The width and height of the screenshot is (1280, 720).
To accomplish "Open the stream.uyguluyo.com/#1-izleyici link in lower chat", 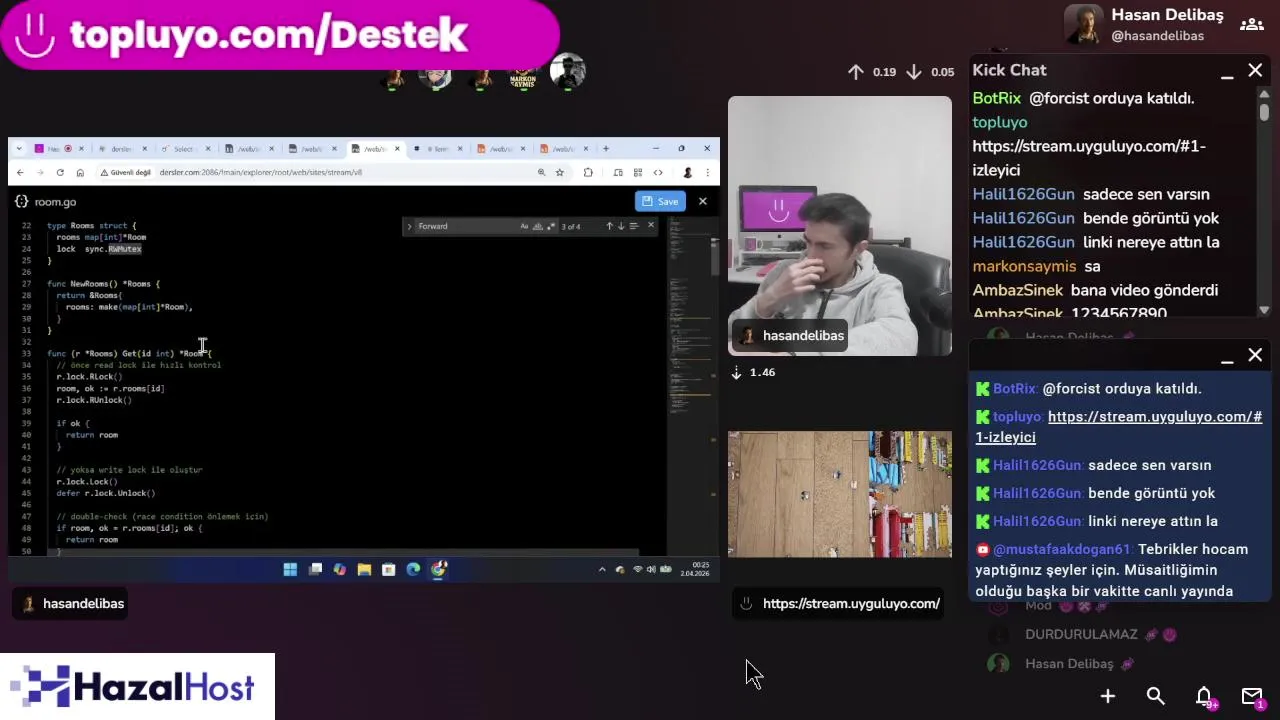I will (1118, 427).
